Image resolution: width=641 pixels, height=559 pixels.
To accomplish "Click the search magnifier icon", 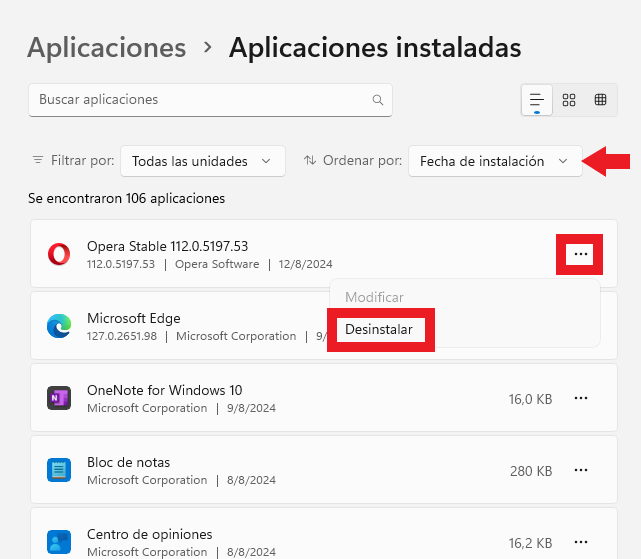I will 378,100.
